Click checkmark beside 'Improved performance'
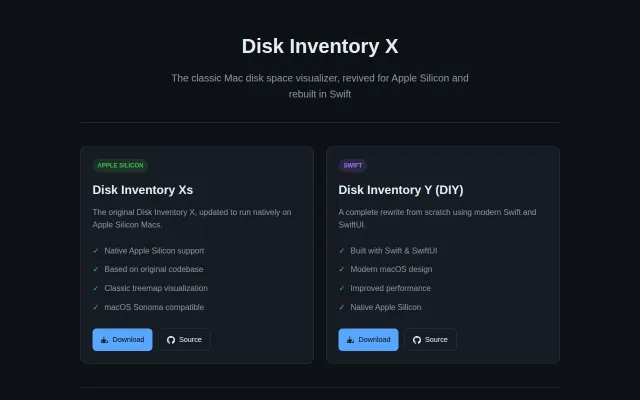This screenshot has height=400, width=640. coord(342,288)
